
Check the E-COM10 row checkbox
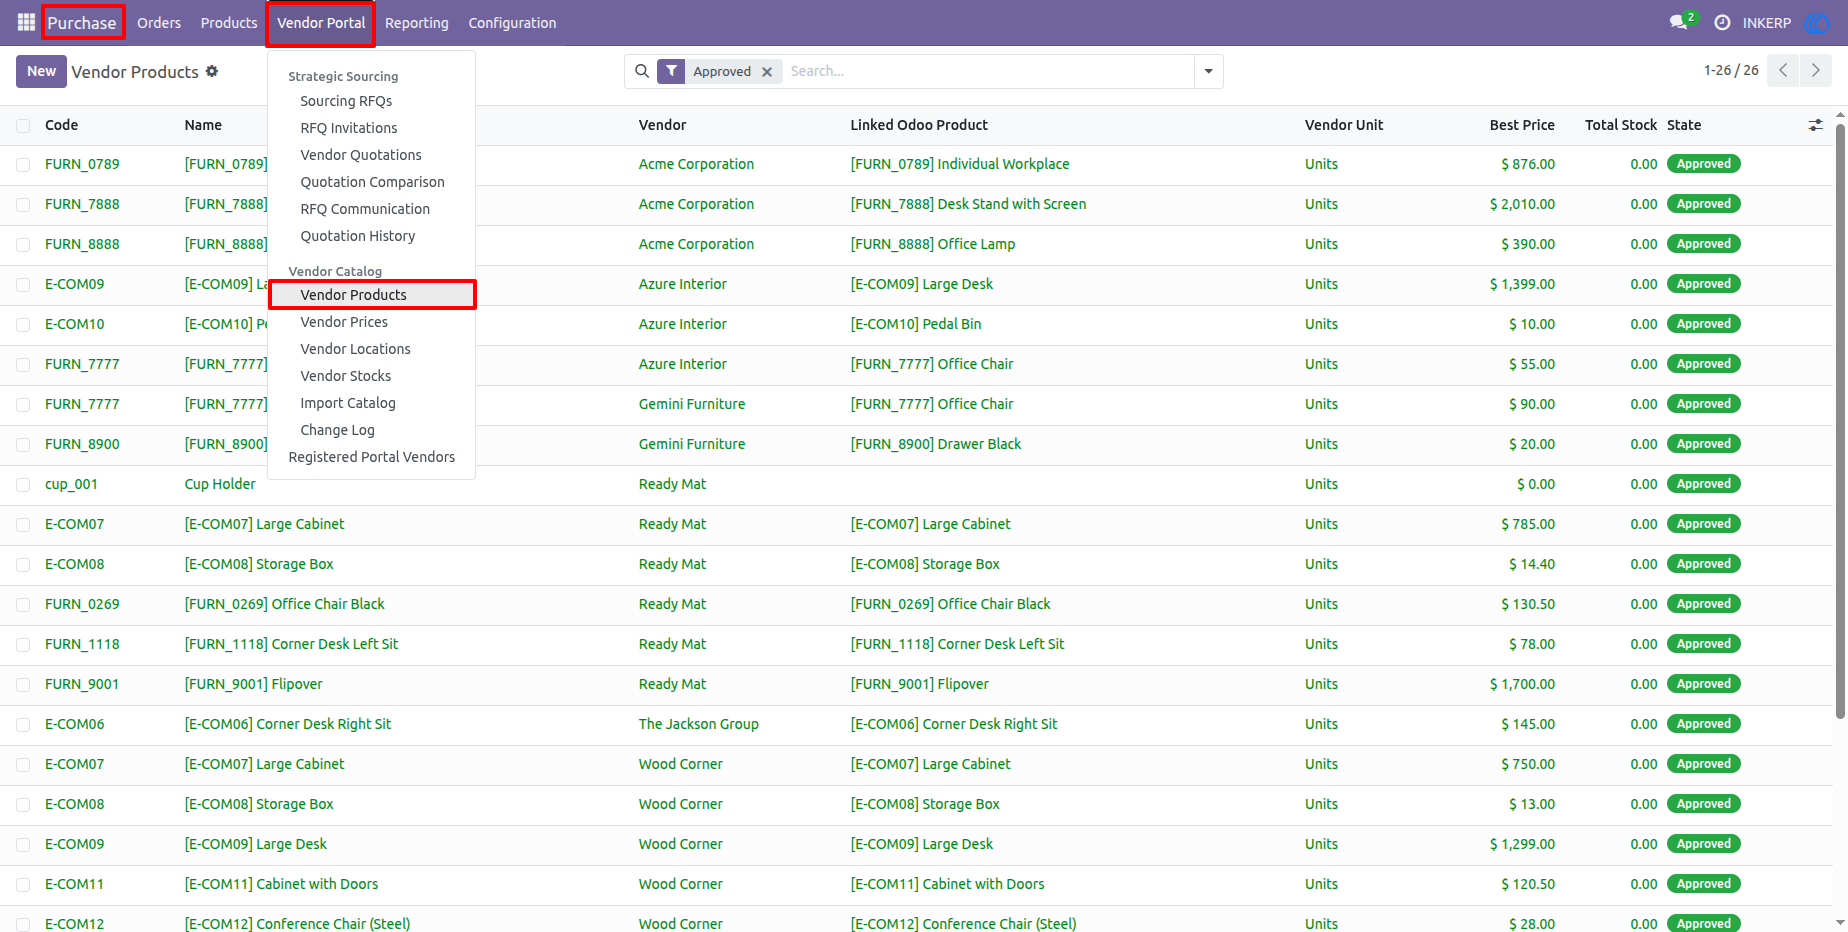point(23,324)
